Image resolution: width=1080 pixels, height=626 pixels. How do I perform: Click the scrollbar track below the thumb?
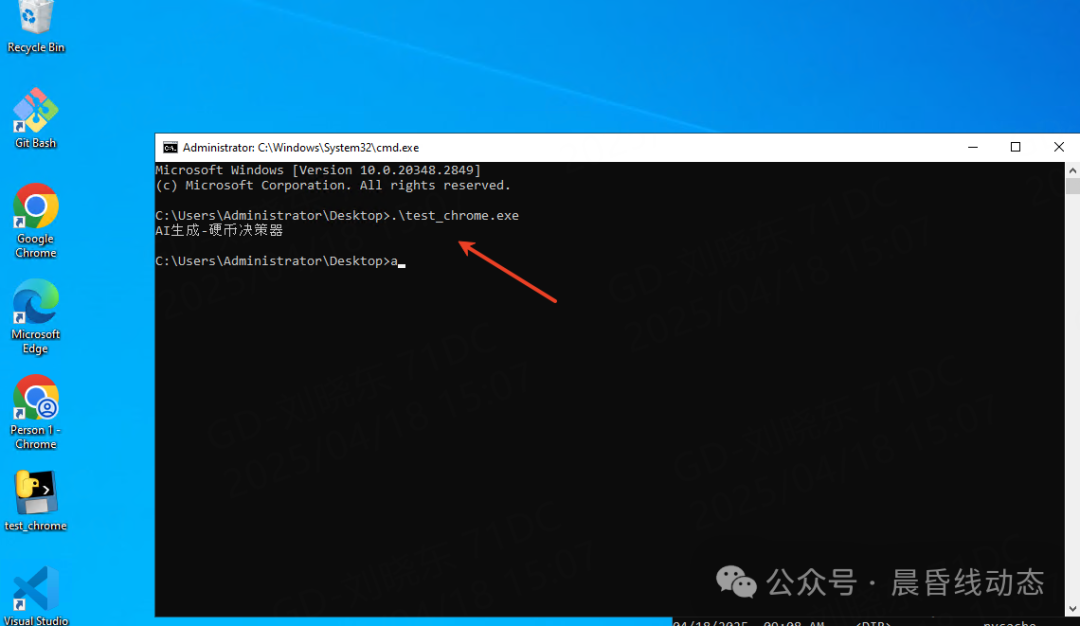(1072, 400)
